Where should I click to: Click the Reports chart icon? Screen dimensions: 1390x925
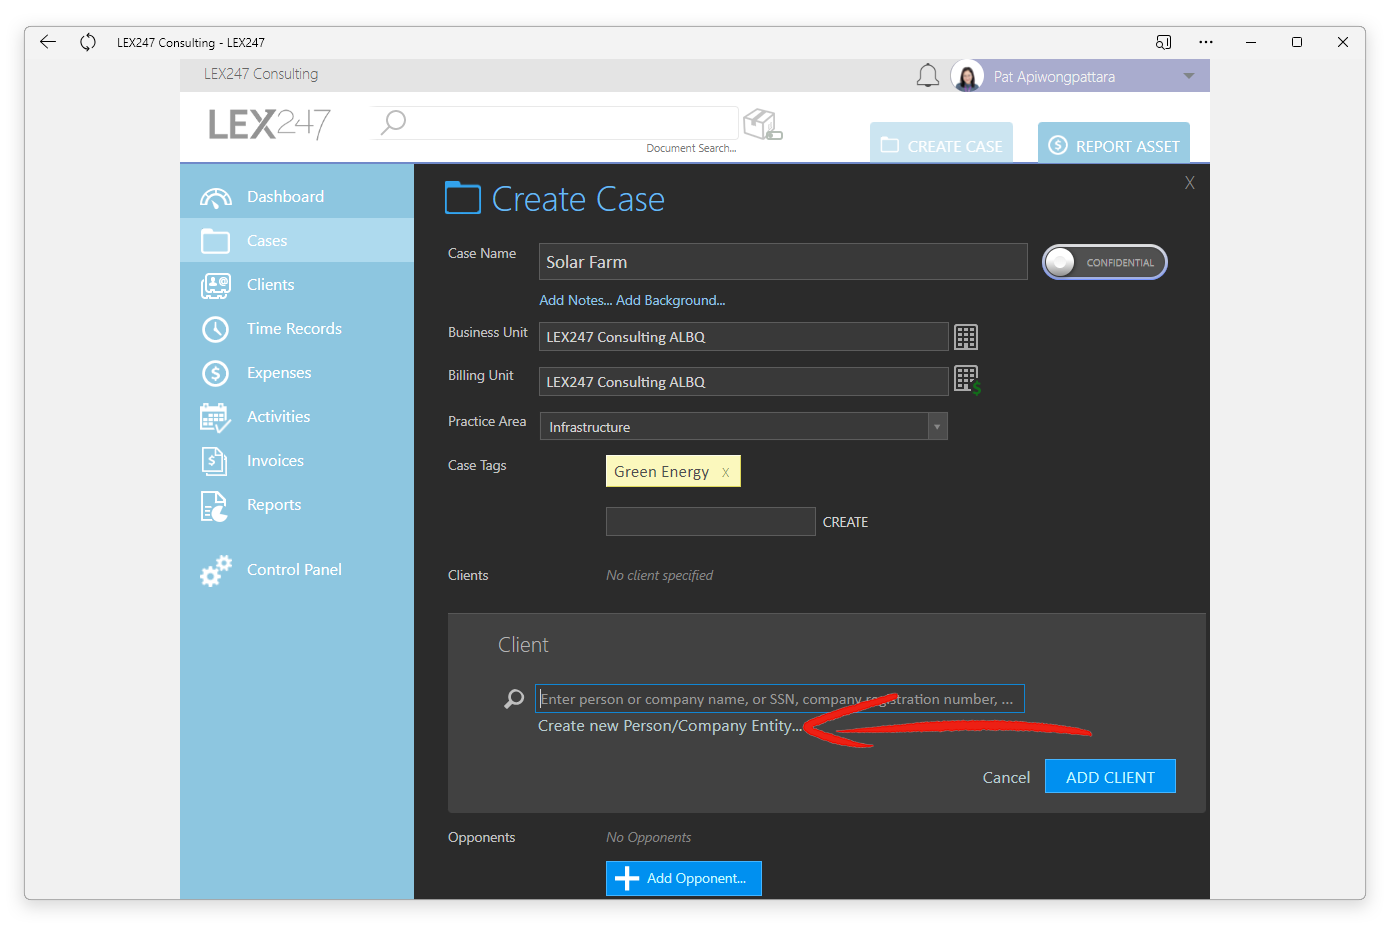click(x=215, y=506)
